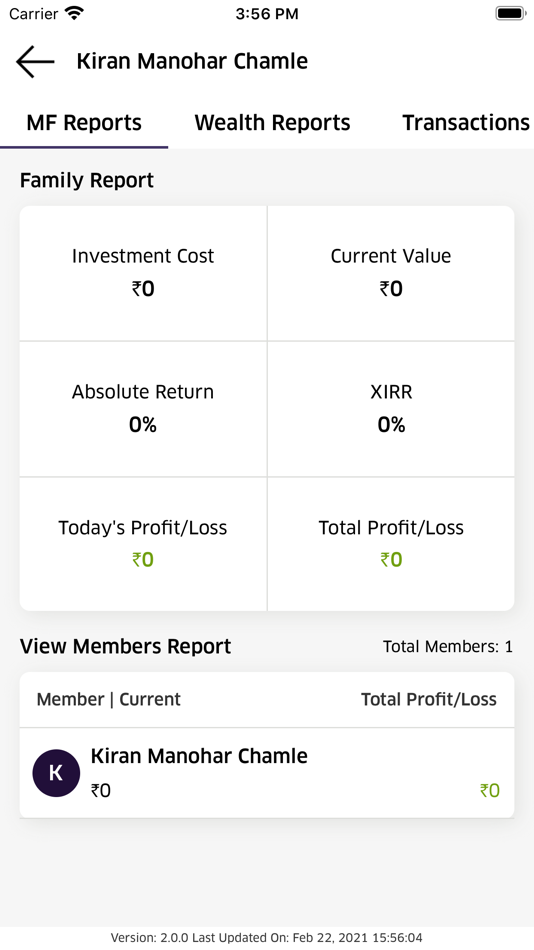
Task: Tap the View Members Report heading
Action: tap(125, 646)
